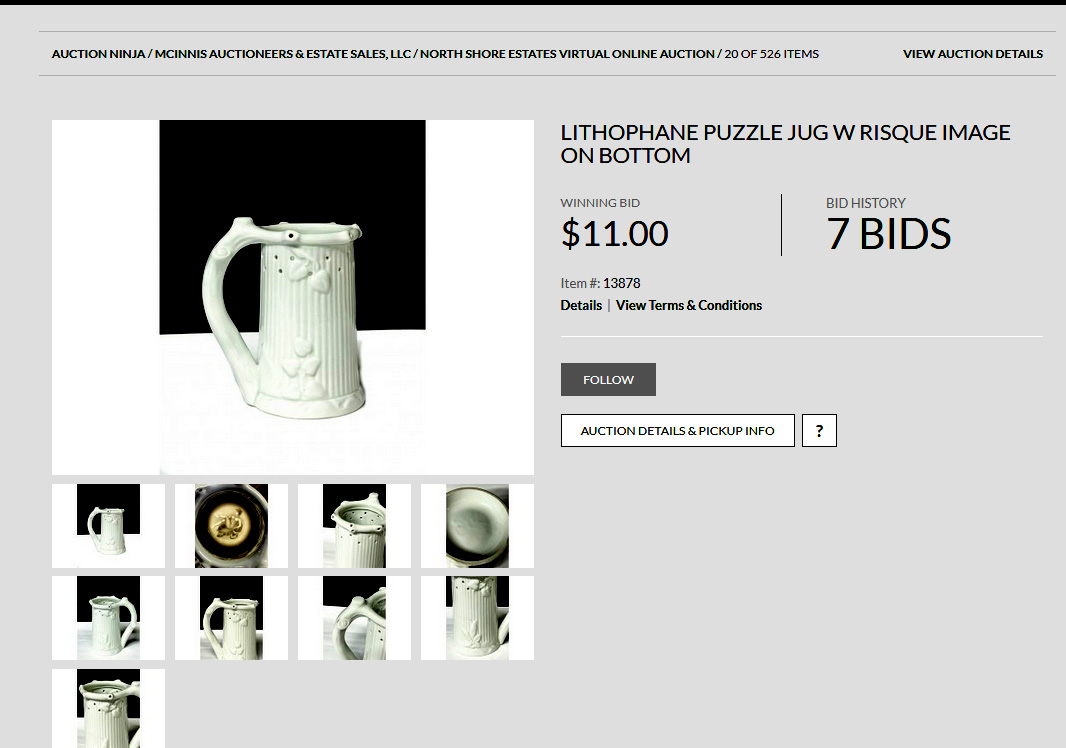Open the Details link
1066x748 pixels.
click(581, 305)
